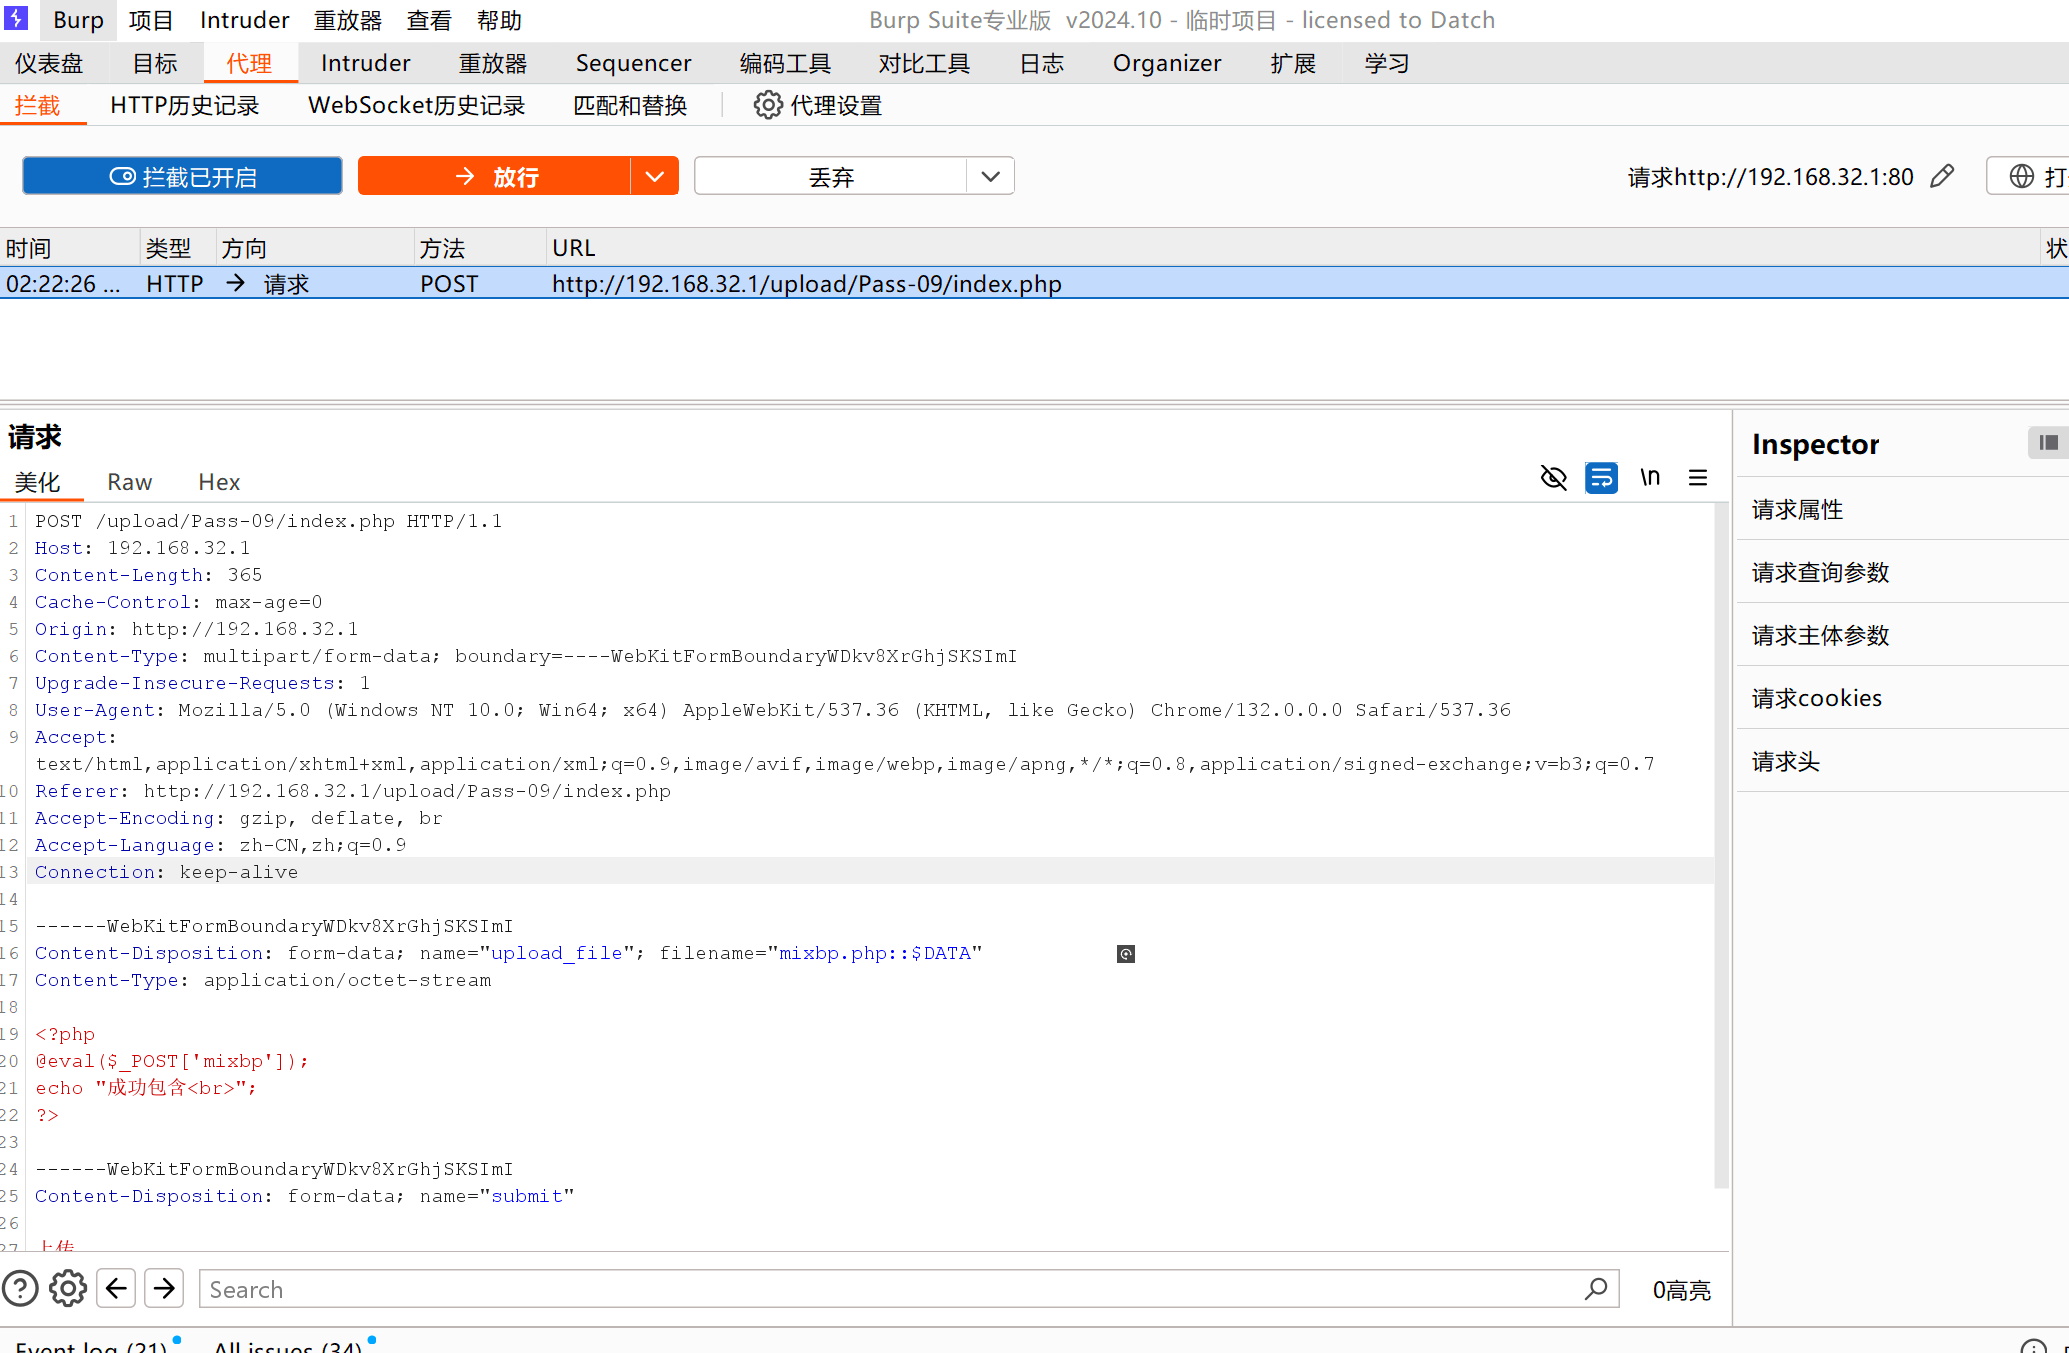Toggle the word wrap icon in the request editor
This screenshot has width=2069, height=1353.
click(1601, 478)
